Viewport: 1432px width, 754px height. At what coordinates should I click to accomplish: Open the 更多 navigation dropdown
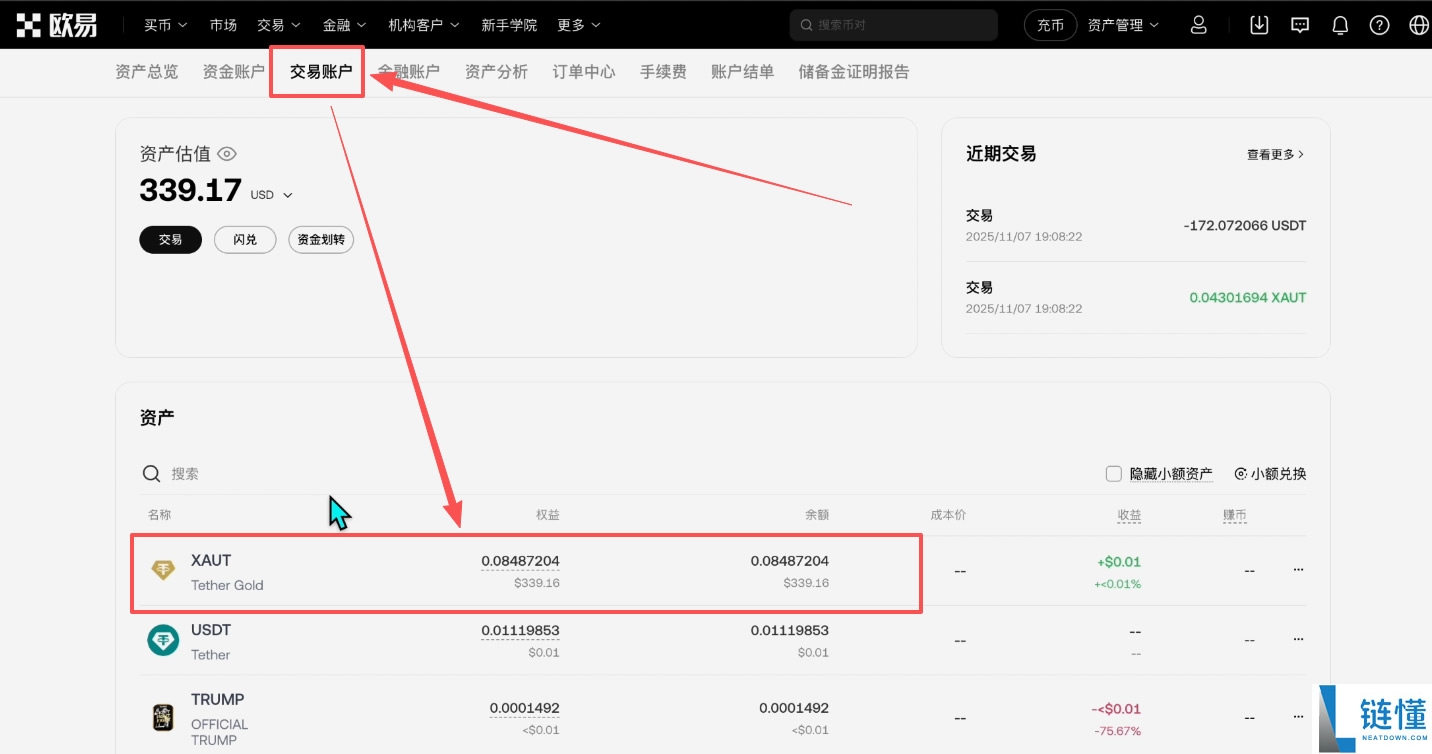tap(578, 24)
